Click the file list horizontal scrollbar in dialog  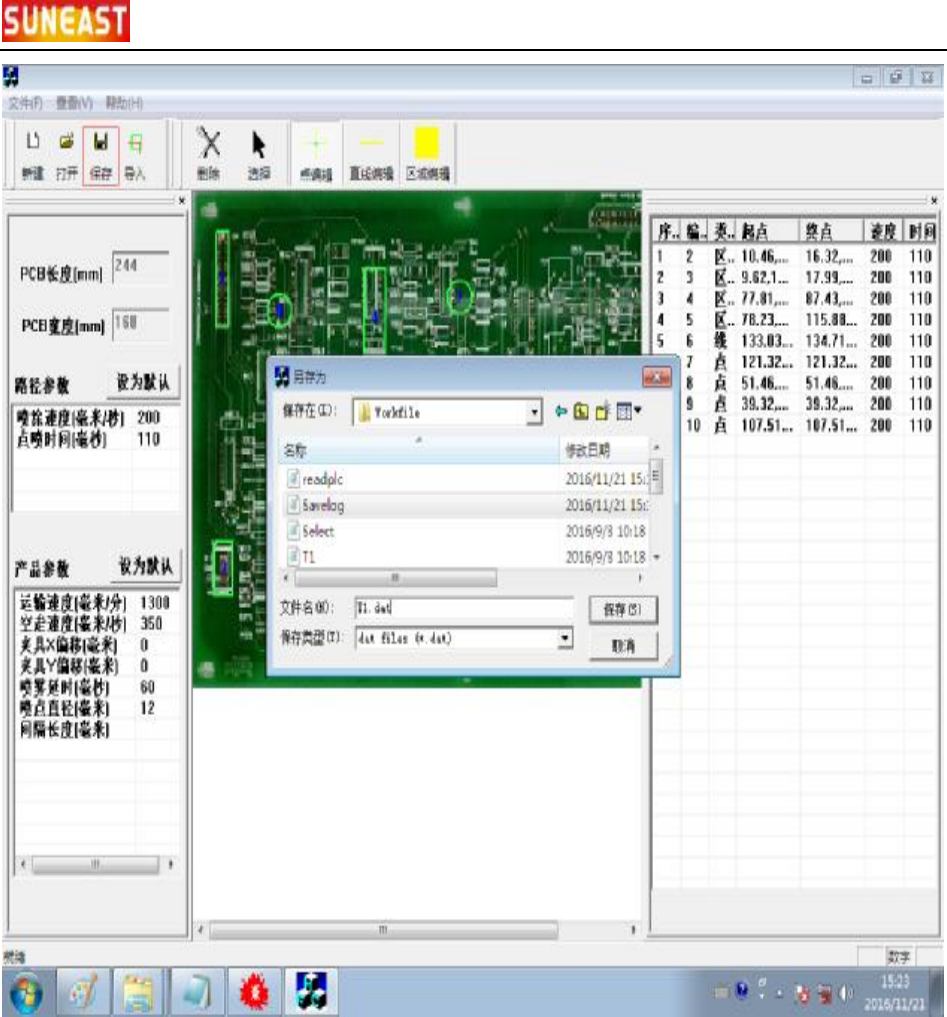[396, 577]
